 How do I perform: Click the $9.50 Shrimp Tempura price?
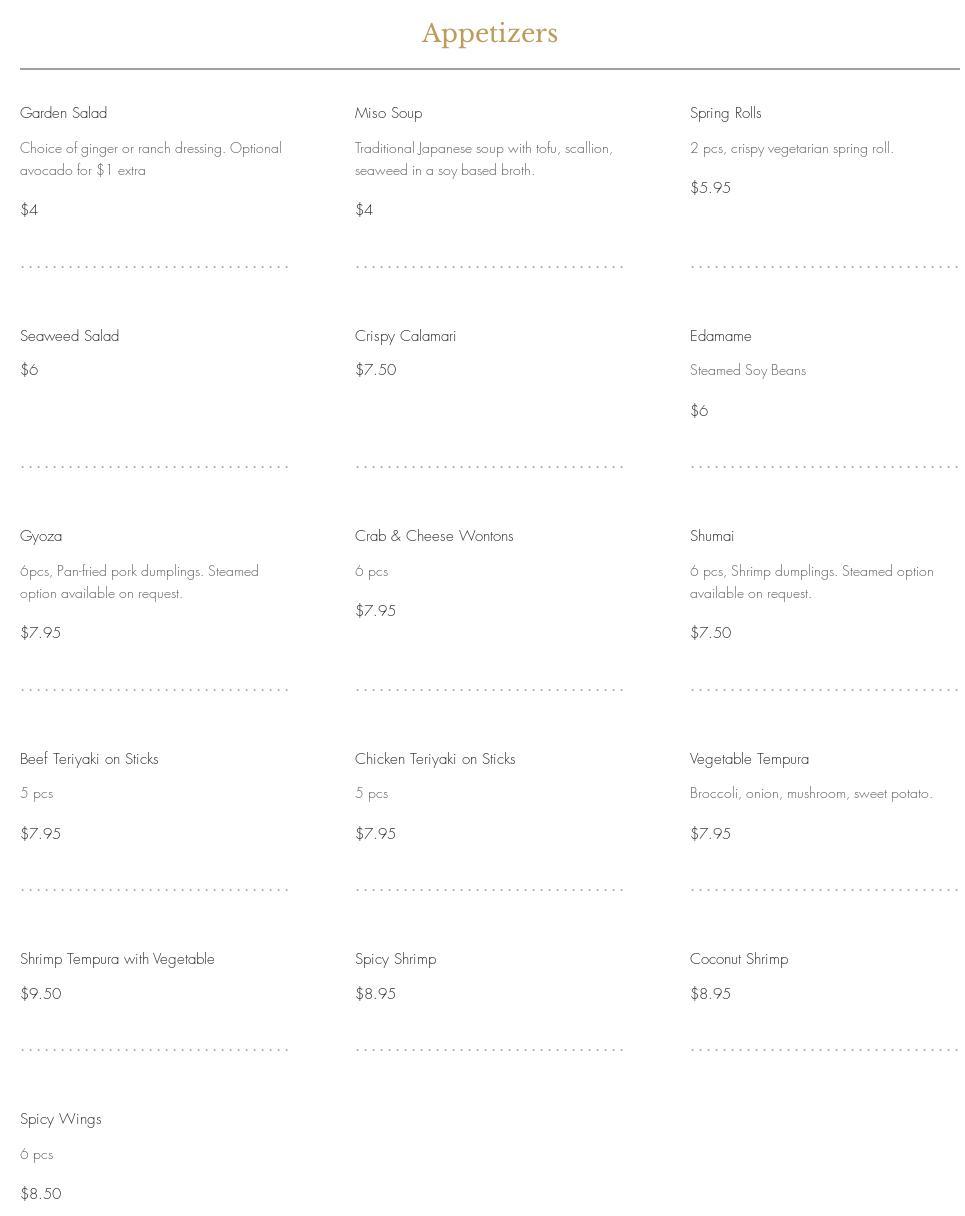41,994
